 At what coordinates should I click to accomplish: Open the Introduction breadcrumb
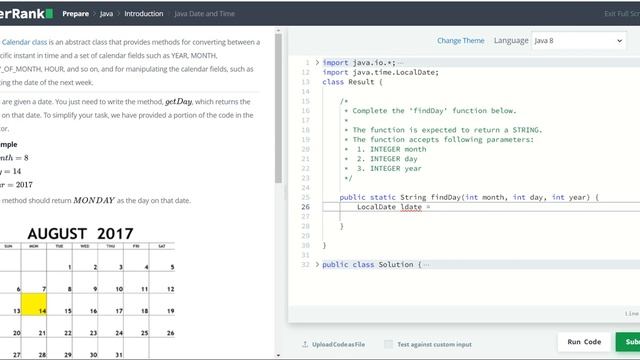tap(144, 13)
